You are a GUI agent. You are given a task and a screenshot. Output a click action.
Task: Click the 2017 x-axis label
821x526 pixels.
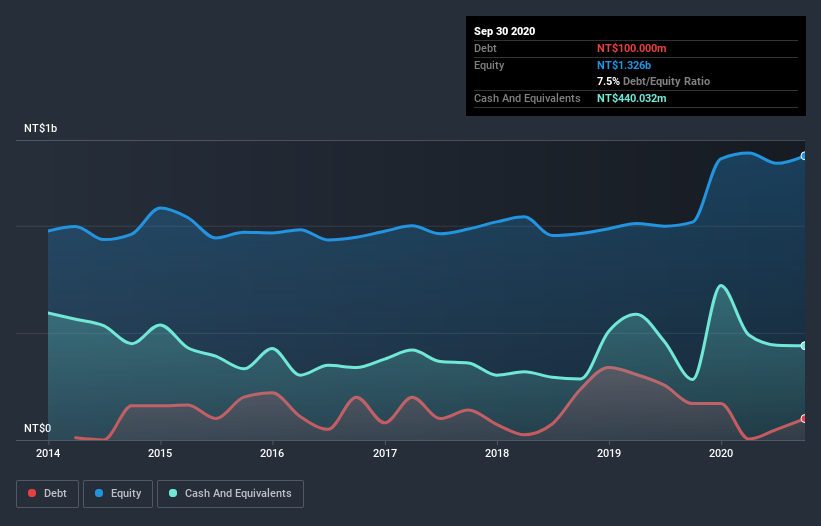(385, 453)
